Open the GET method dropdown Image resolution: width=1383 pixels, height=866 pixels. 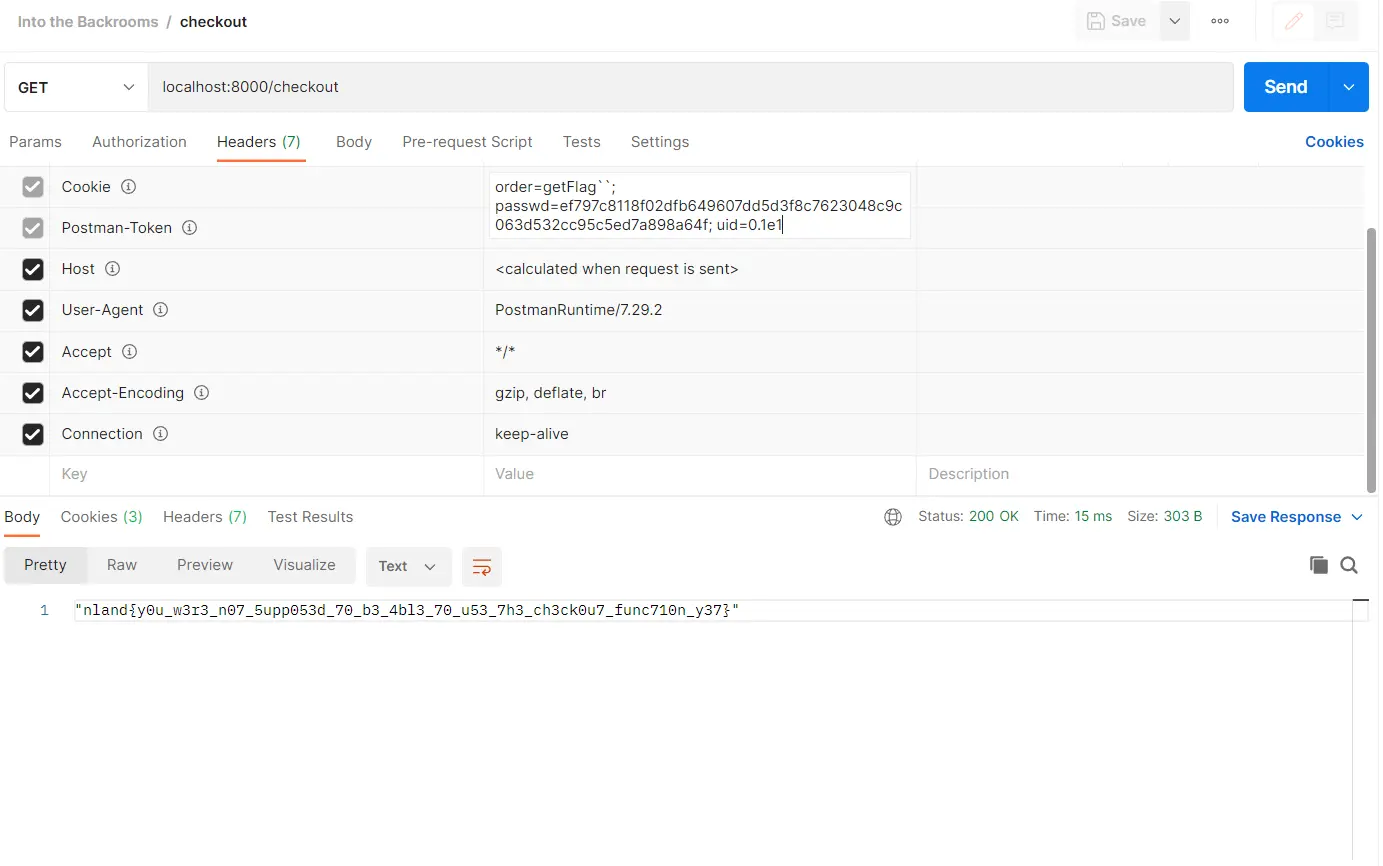[x=76, y=88]
